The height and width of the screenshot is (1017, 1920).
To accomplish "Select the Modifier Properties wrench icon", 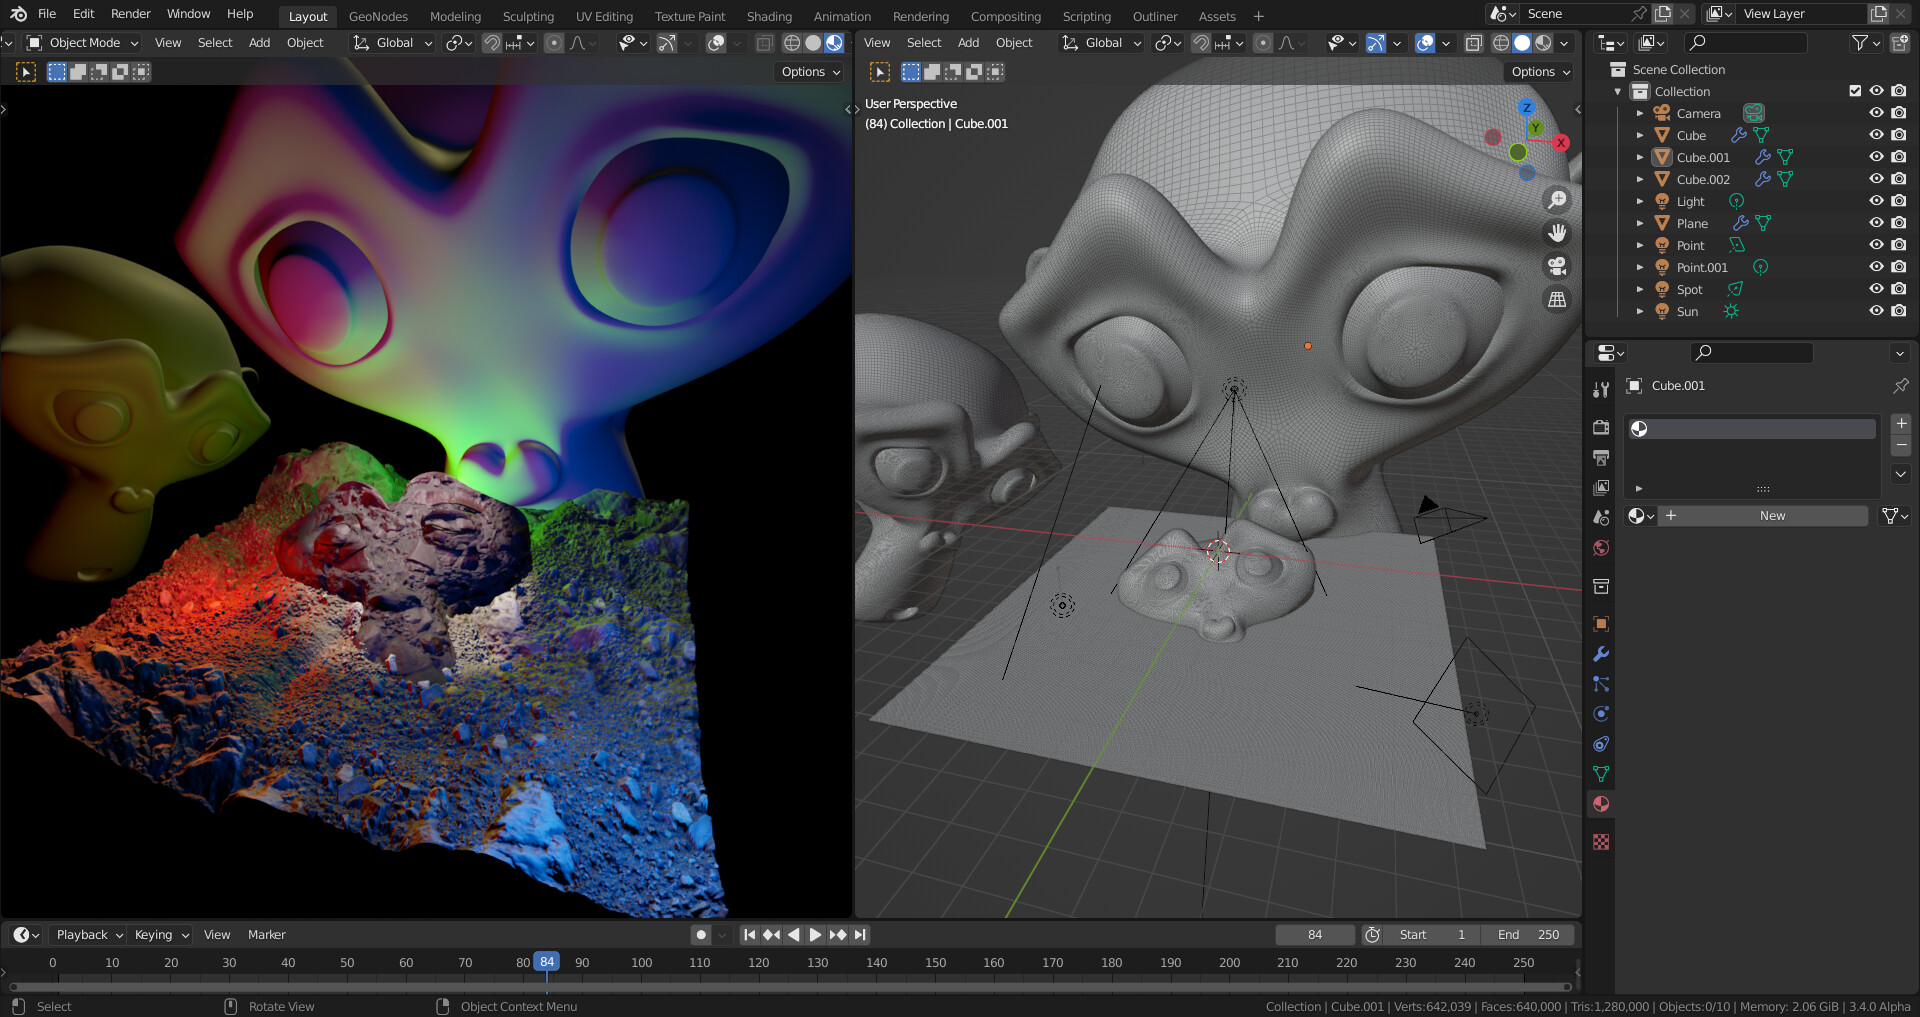I will point(1601,654).
